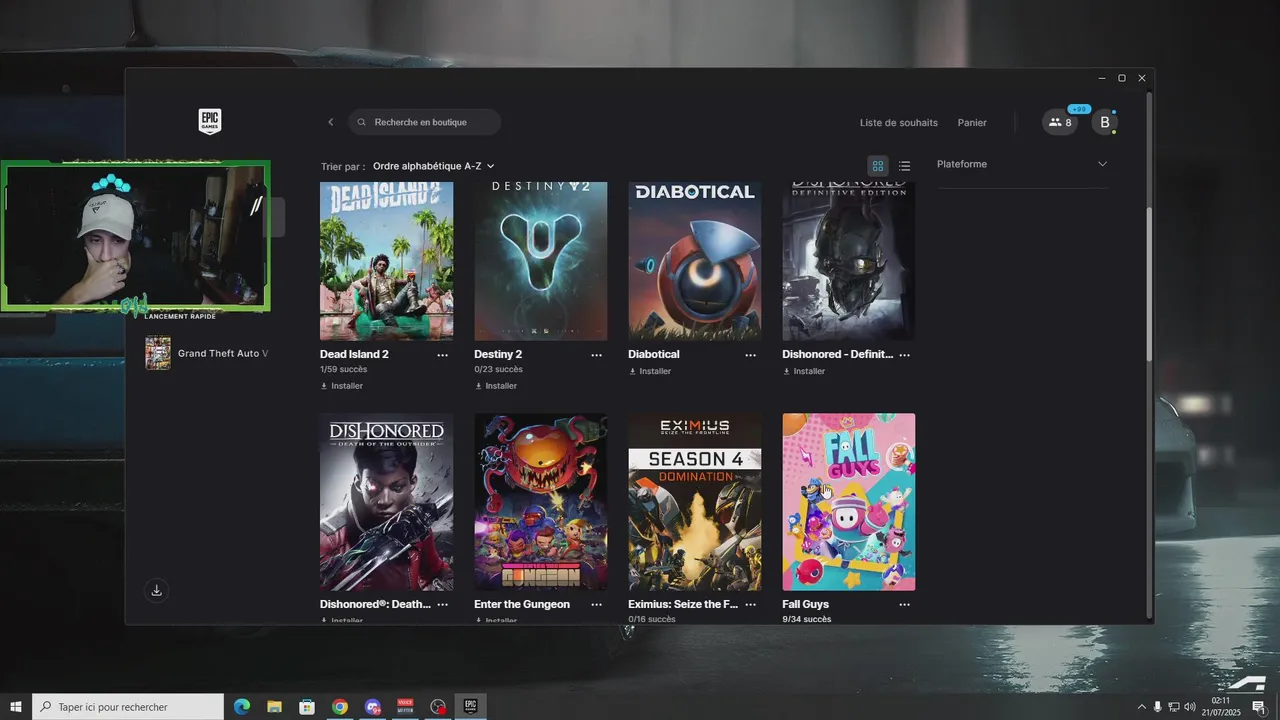Open the Fall Guys cover art
The image size is (1280, 720).
click(848, 502)
